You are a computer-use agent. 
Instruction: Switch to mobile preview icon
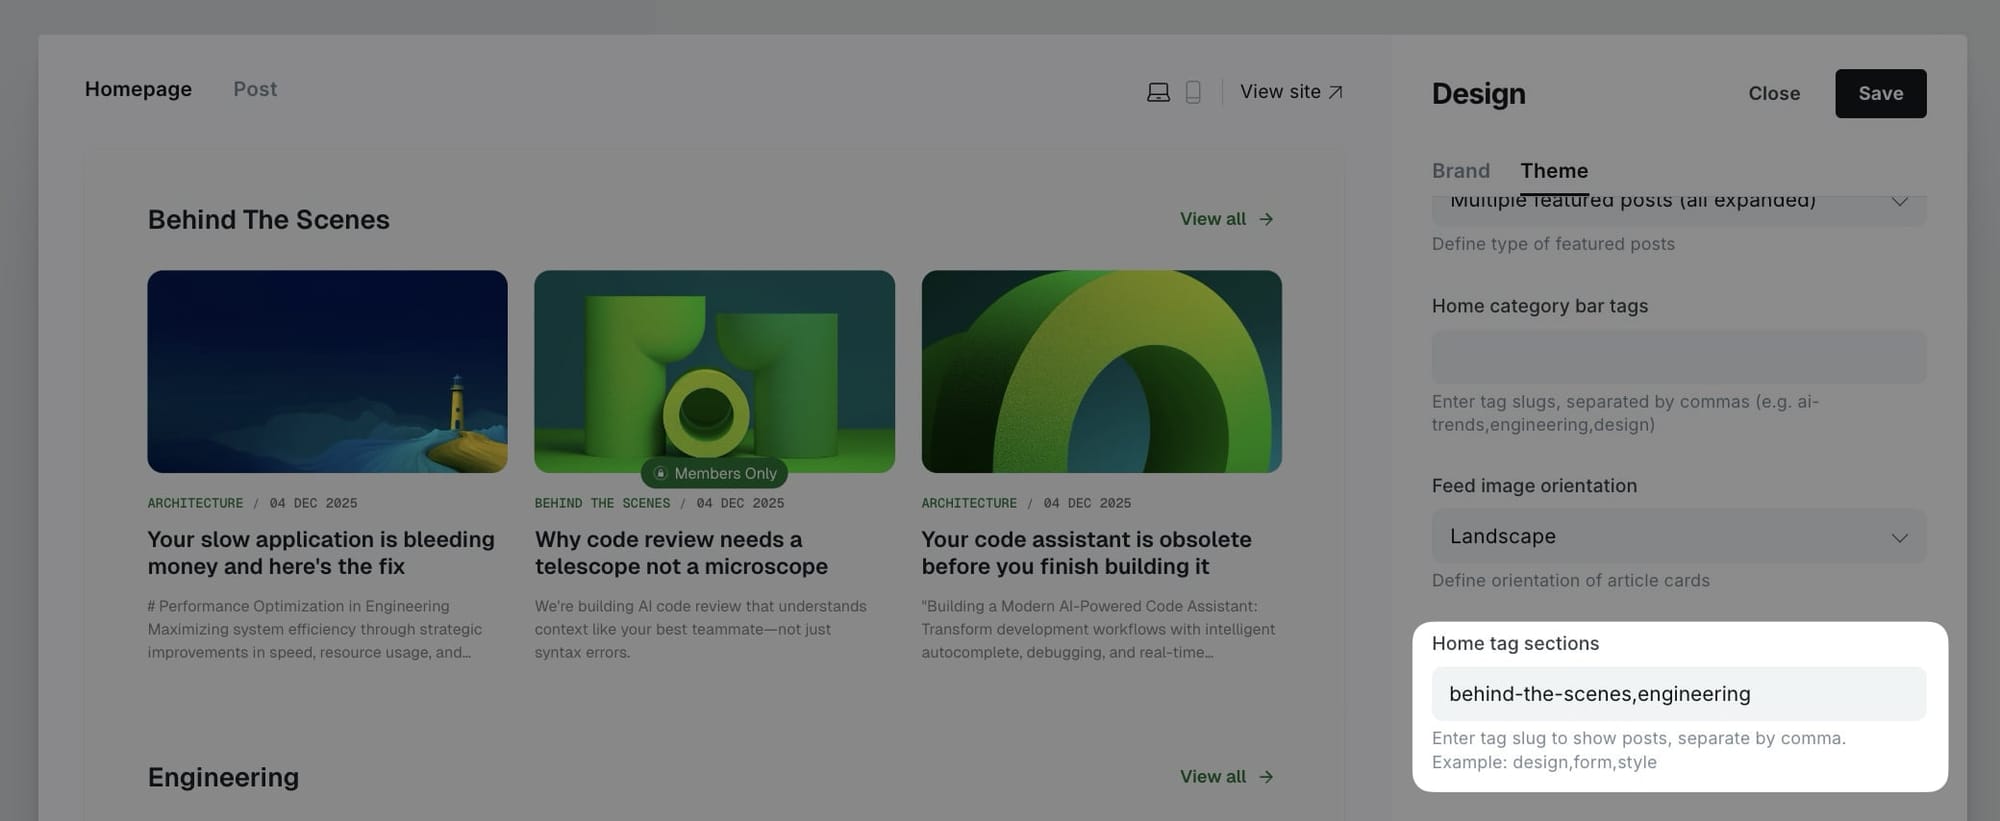[1193, 92]
